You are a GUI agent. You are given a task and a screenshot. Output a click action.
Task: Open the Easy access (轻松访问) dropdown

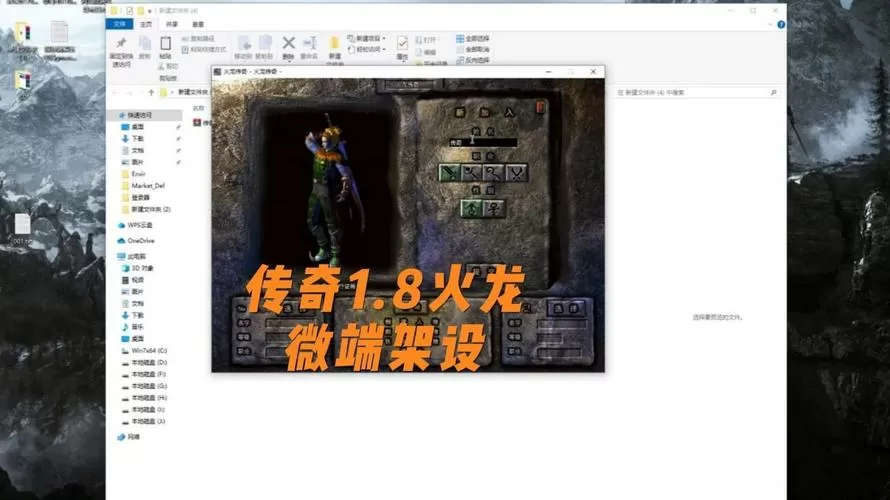[367, 49]
